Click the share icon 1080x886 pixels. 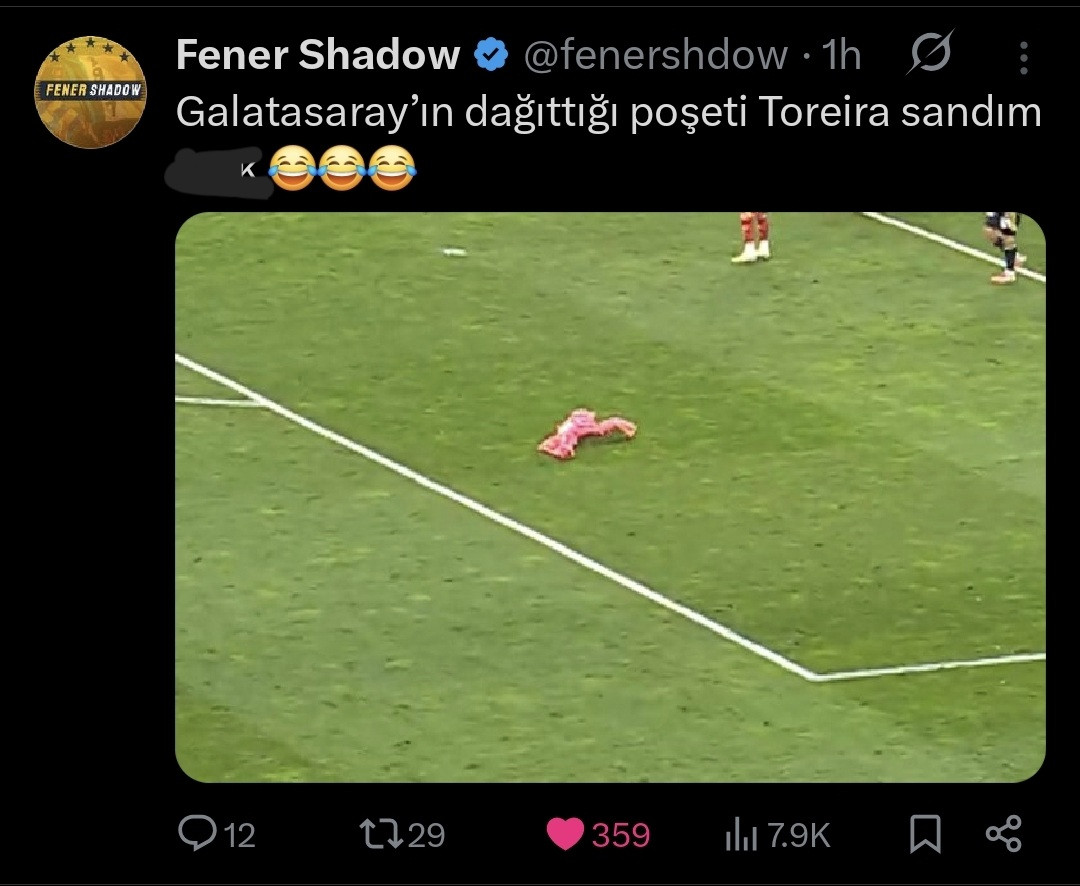point(1003,834)
